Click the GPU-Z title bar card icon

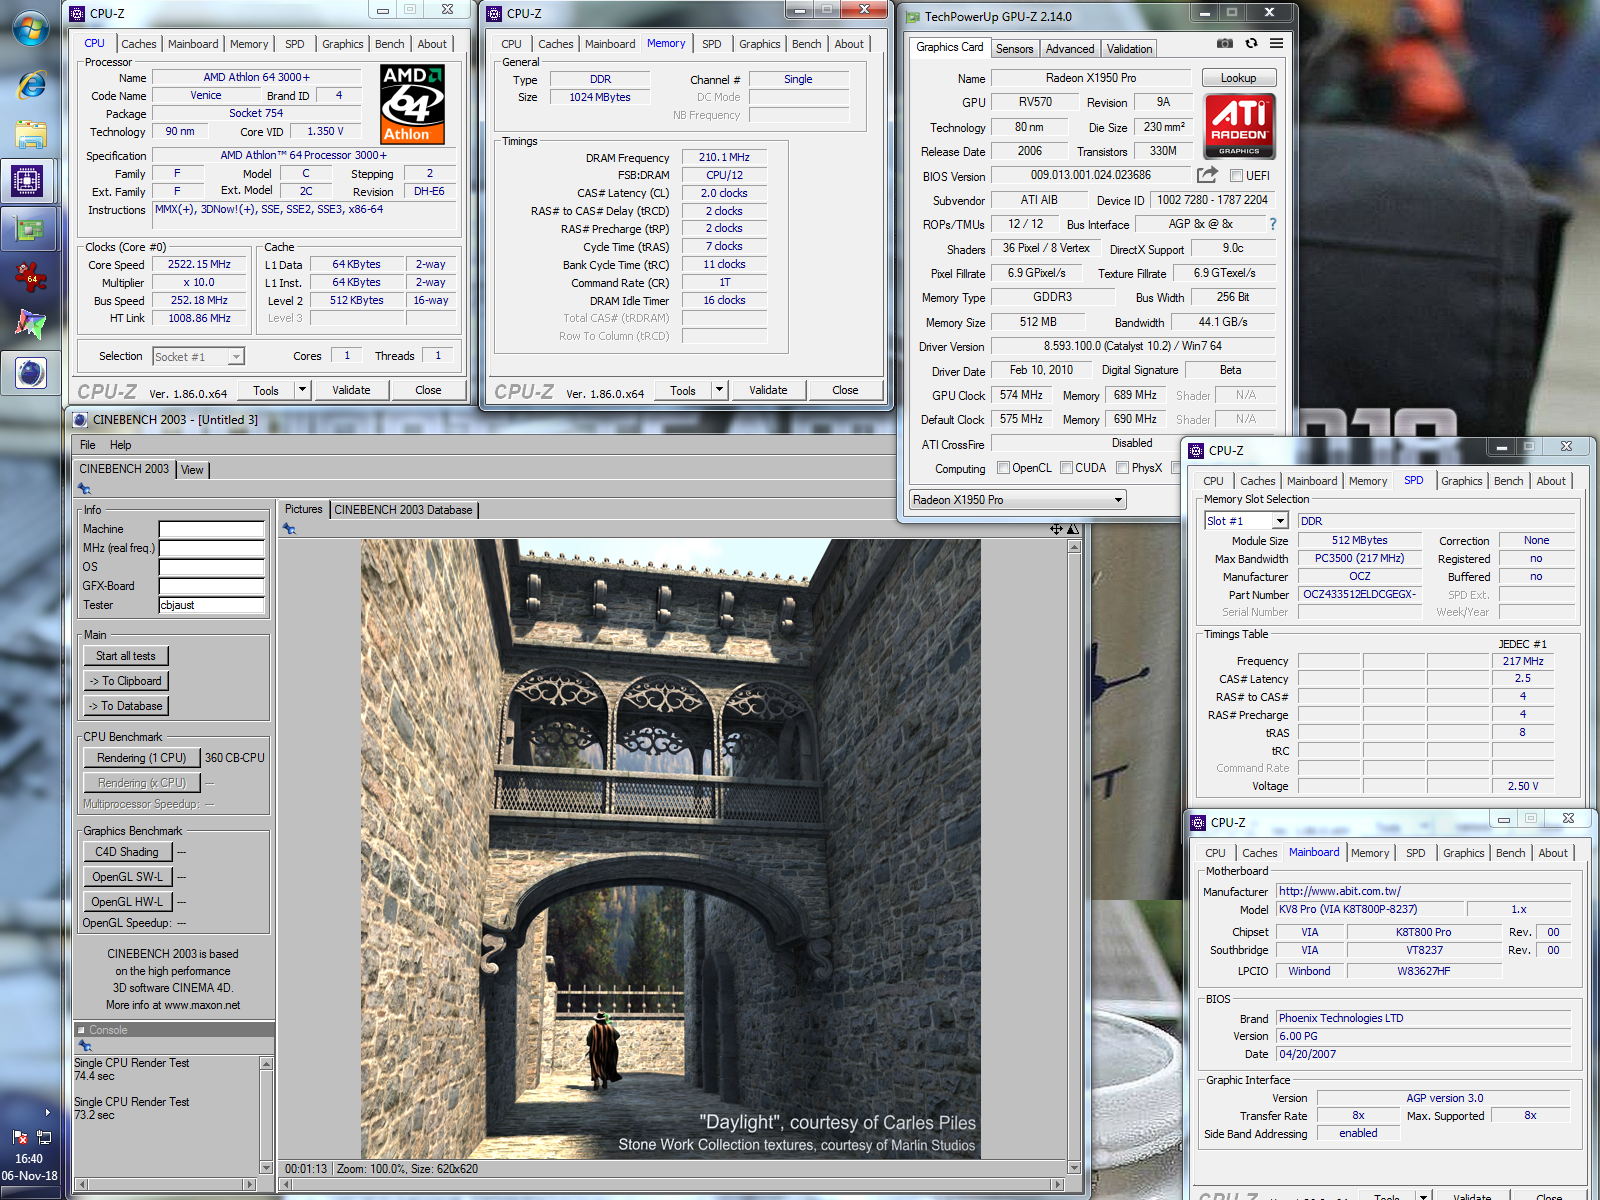tap(913, 17)
